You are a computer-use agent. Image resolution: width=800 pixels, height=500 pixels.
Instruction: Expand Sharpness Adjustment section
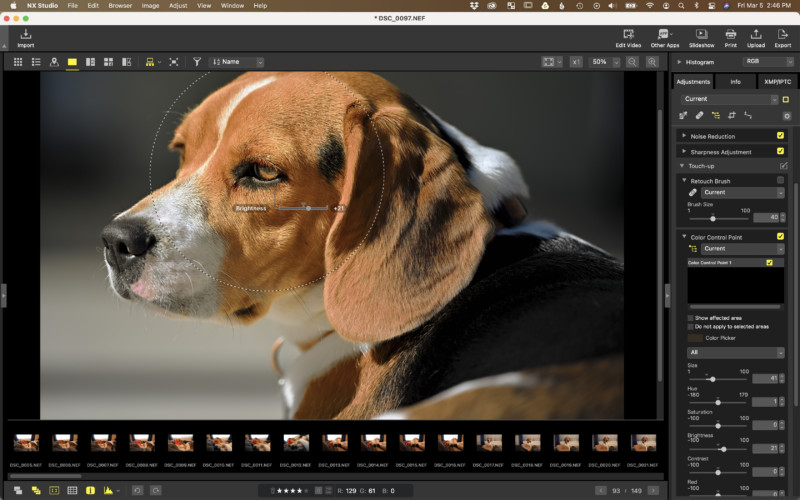684,152
